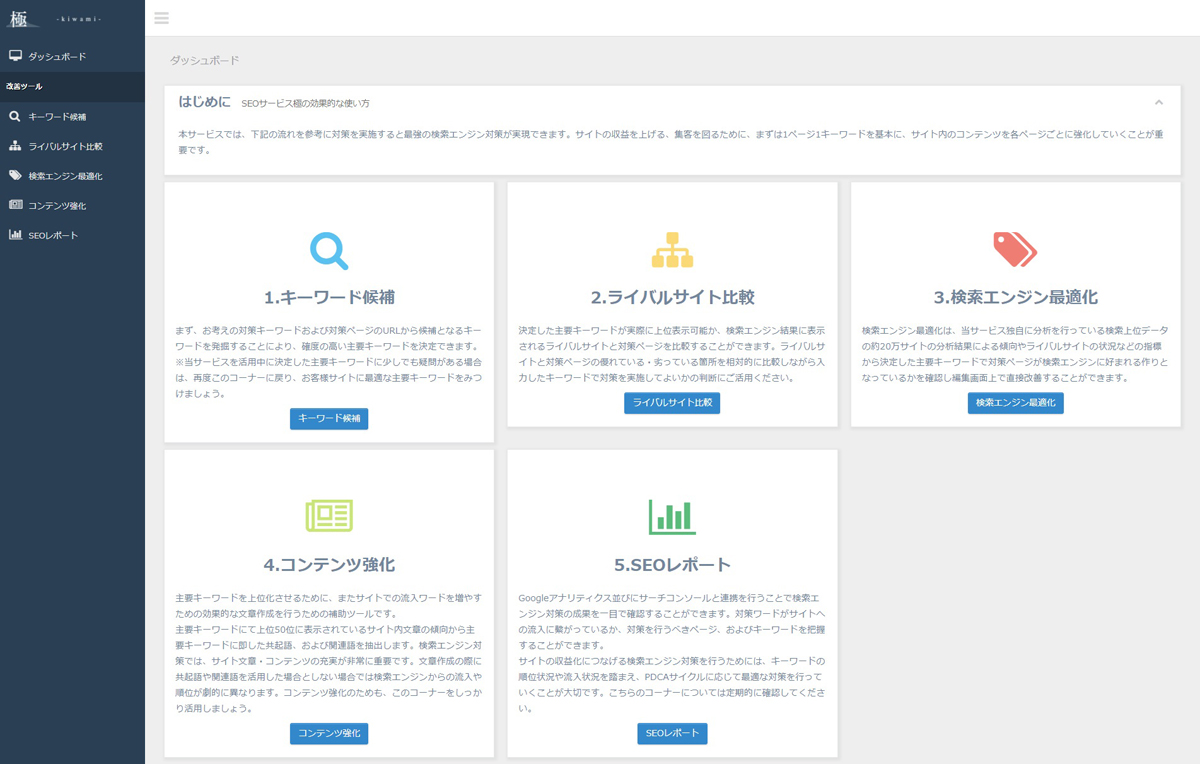Select ライバルサイト比較 in sidebar menu
Viewport: 1200px width, 764px height.
[65, 147]
